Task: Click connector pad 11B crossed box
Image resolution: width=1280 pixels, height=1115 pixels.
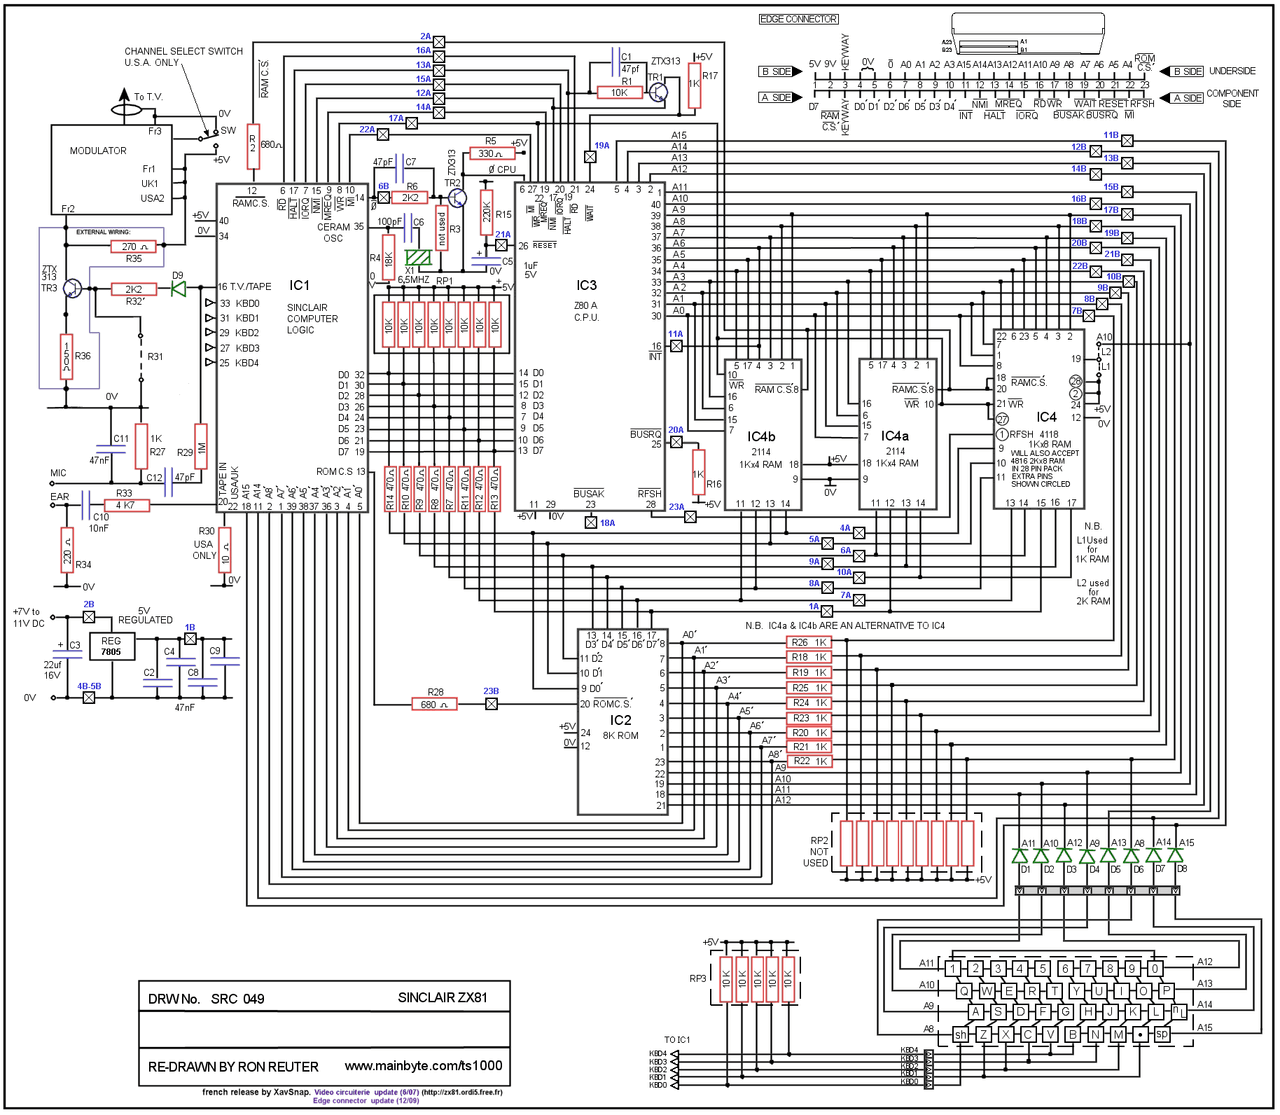Action: (x=1127, y=141)
